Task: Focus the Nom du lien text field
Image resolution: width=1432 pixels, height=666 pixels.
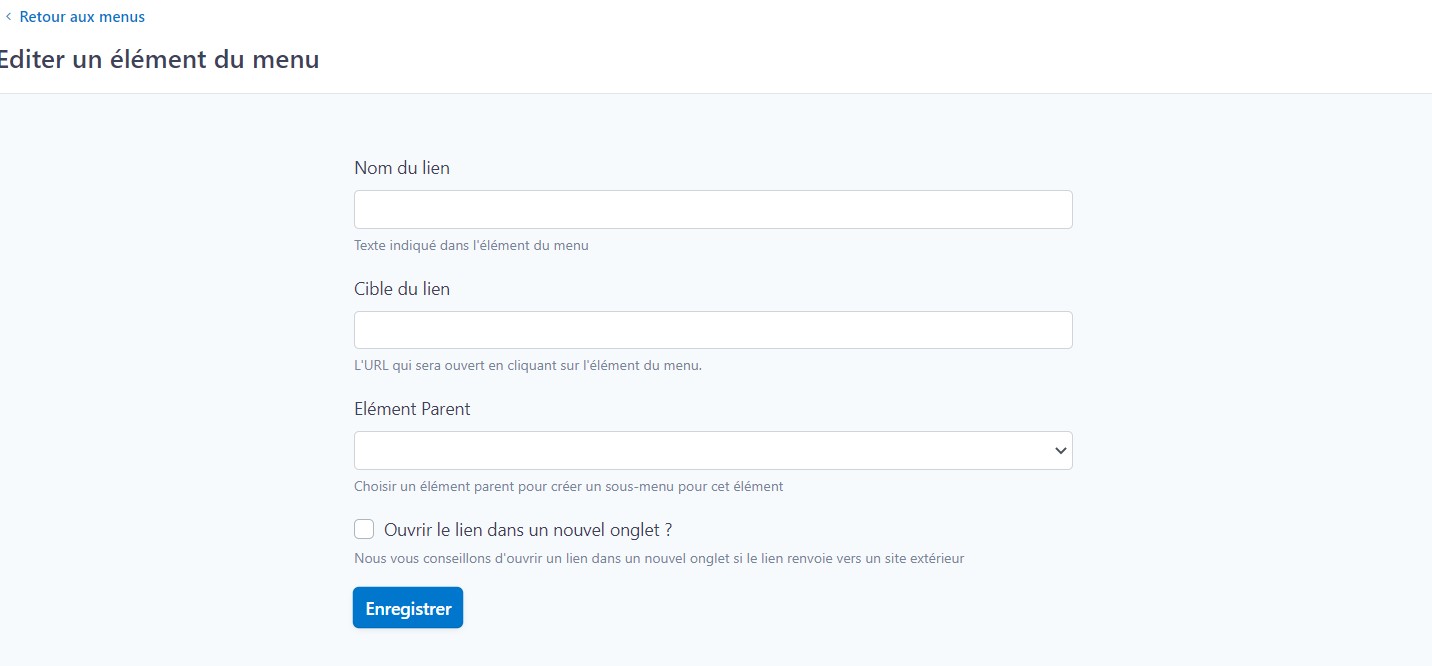Action: (x=712, y=210)
